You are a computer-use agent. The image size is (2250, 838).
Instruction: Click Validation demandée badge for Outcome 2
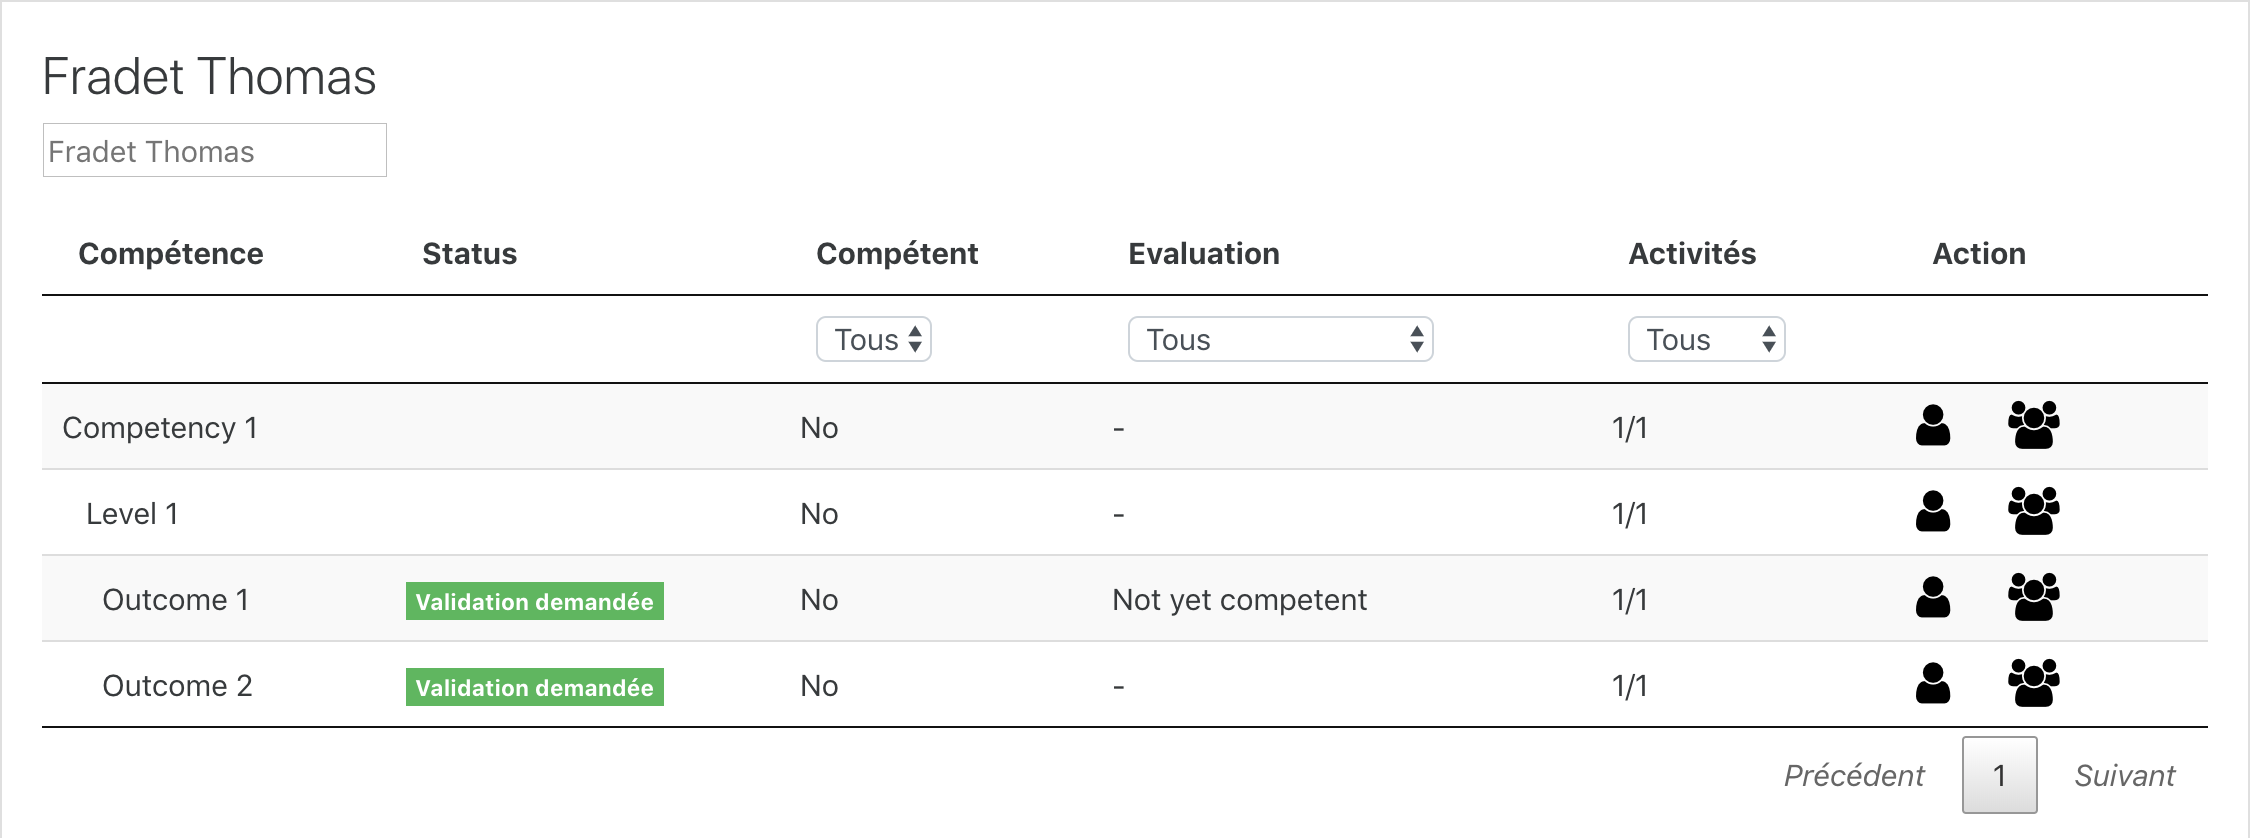coord(535,687)
